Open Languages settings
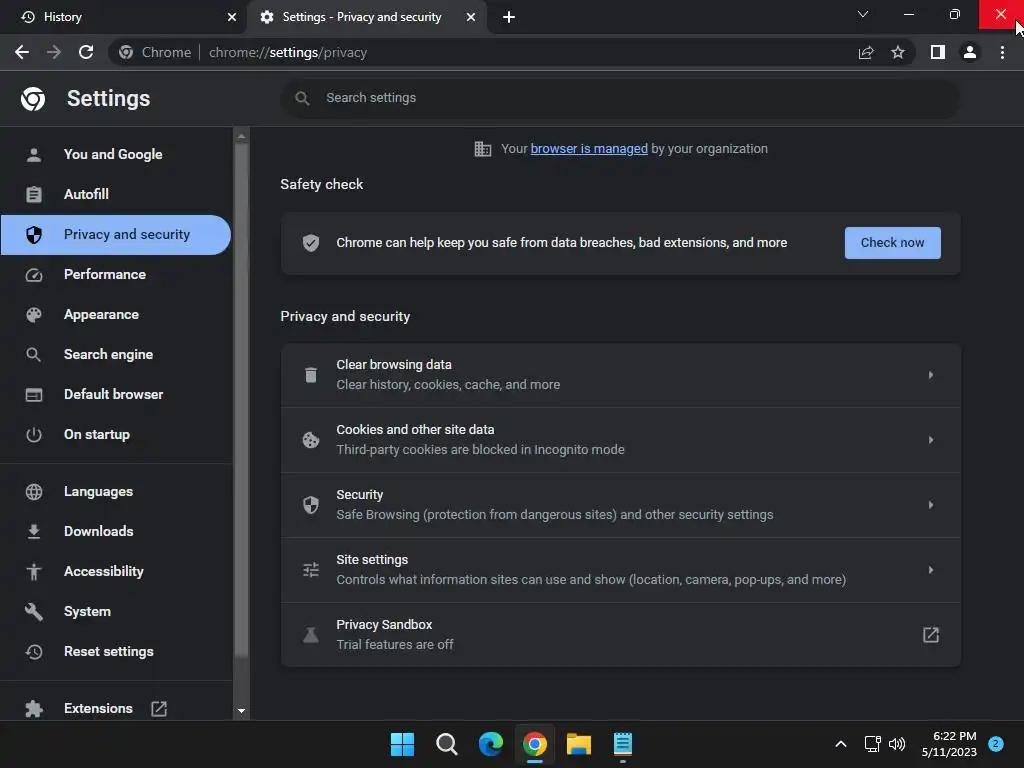The image size is (1024, 768). 116,491
